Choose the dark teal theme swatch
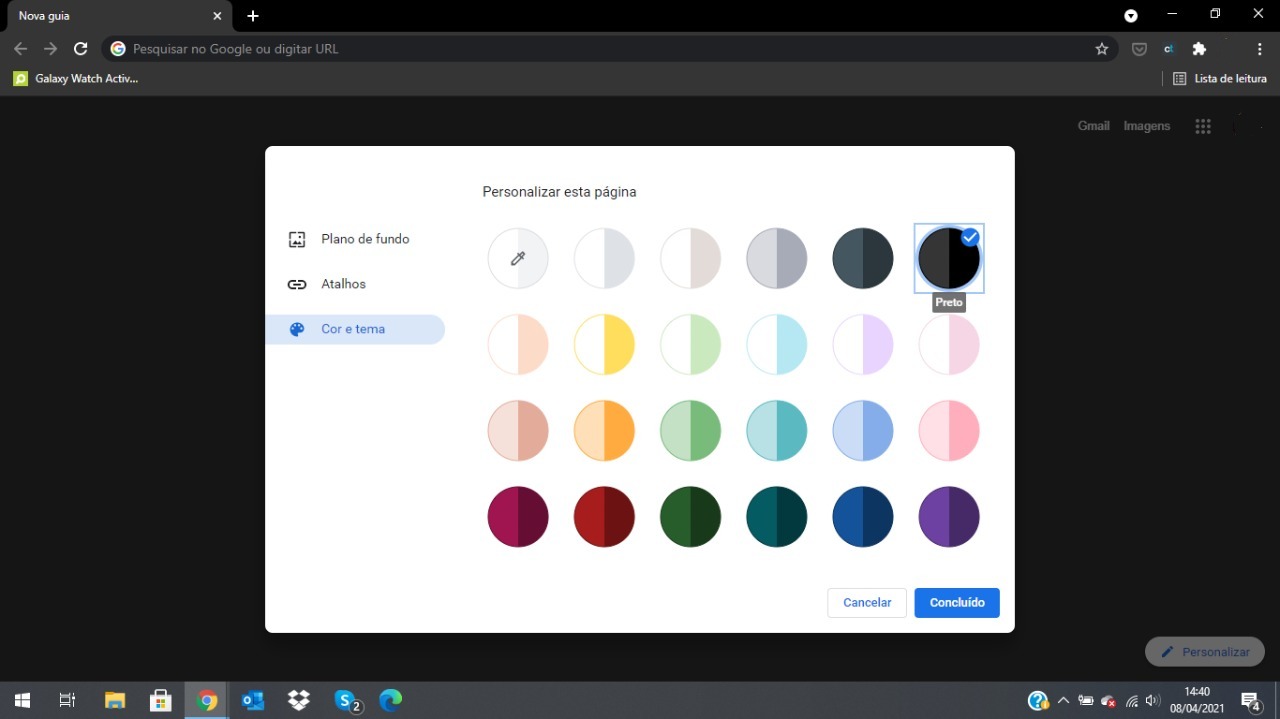 [x=777, y=516]
